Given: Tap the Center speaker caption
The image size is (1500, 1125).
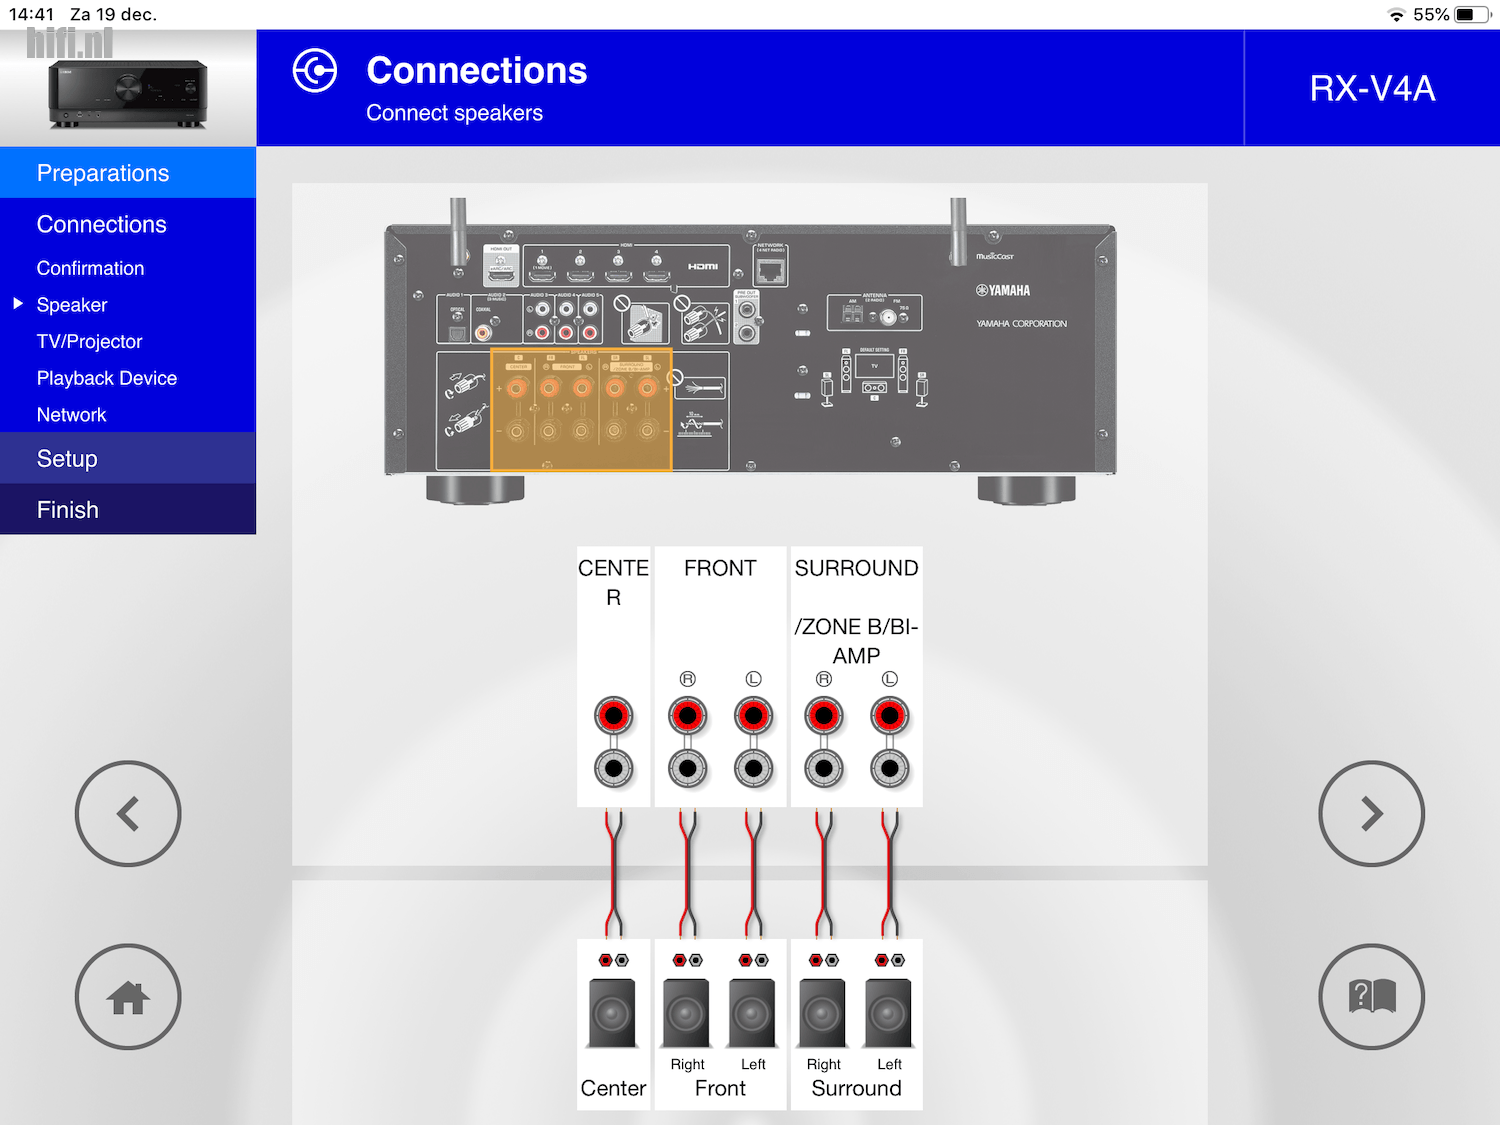Looking at the screenshot, I should pyautogui.click(x=613, y=1088).
